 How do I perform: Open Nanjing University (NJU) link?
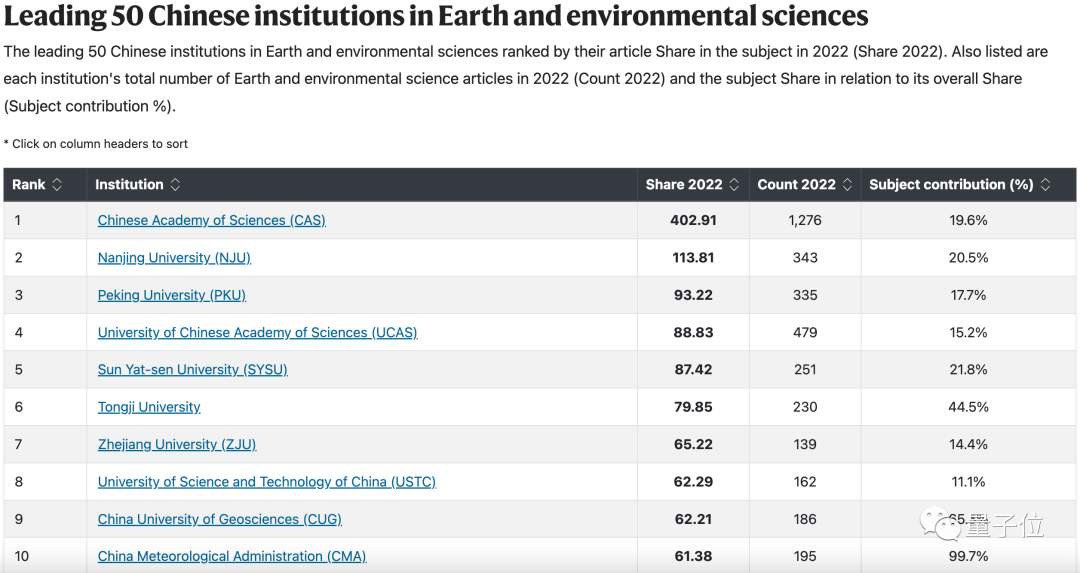pos(174,258)
